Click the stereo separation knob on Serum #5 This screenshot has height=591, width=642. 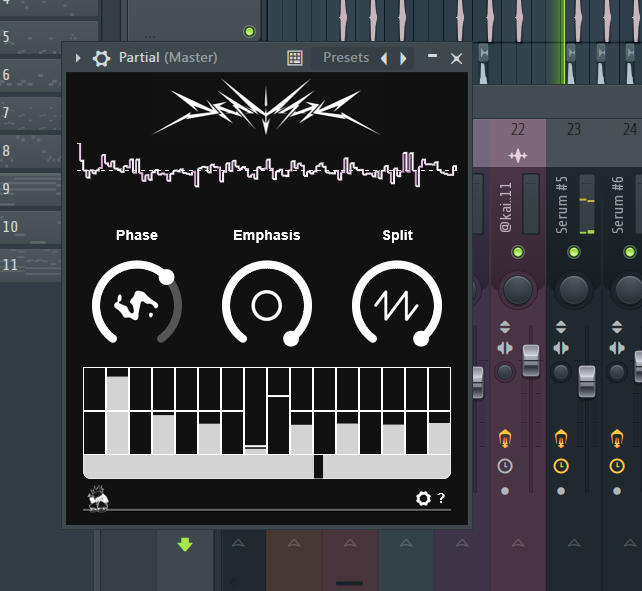(561, 372)
